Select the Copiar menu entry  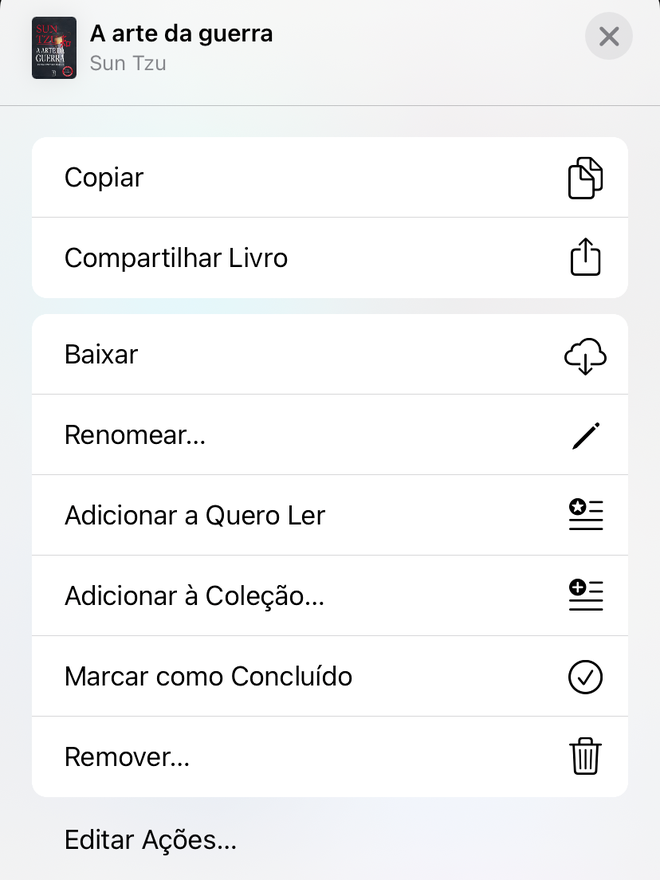(x=330, y=177)
